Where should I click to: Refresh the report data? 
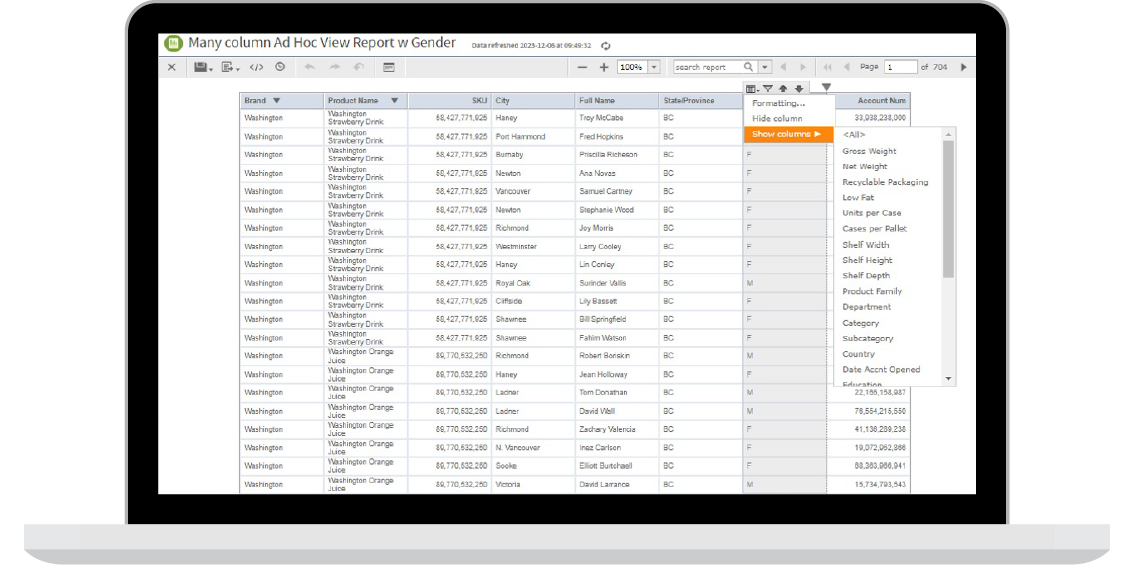coord(606,46)
